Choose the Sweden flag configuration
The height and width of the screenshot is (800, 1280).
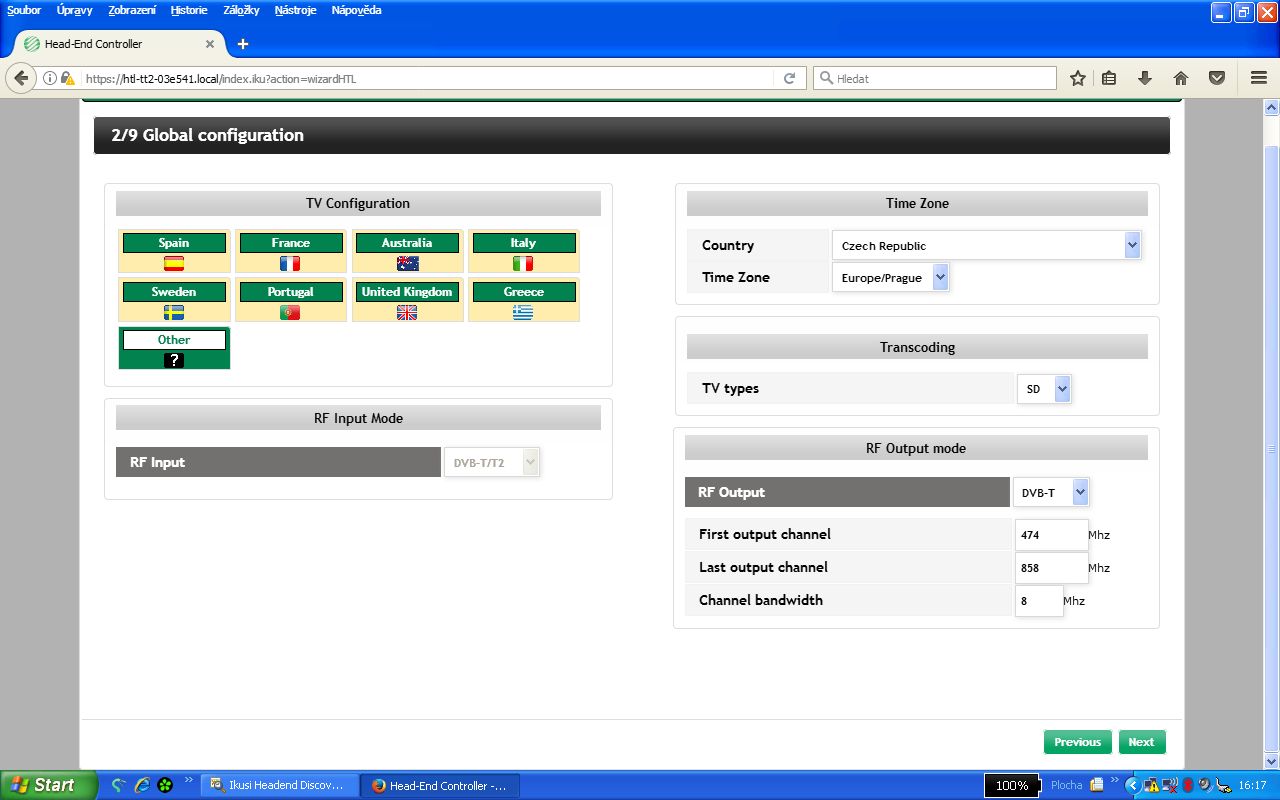174,312
